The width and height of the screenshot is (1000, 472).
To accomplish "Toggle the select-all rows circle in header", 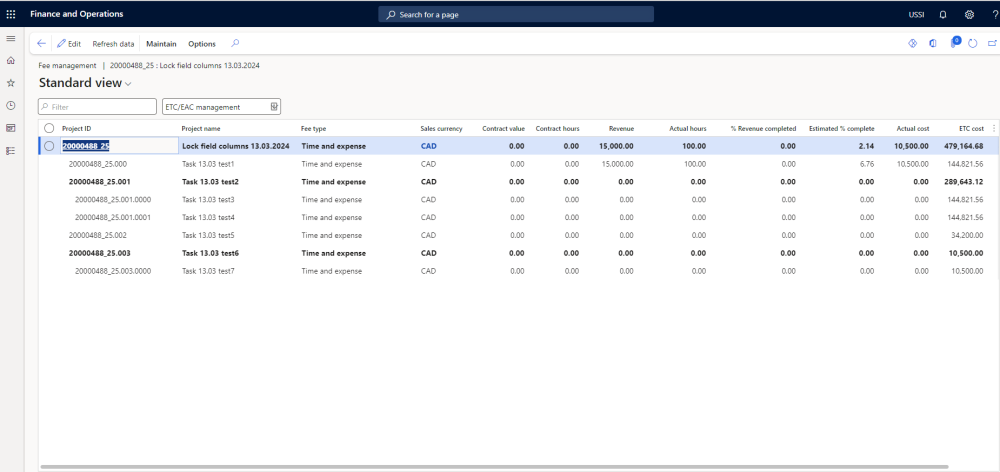I will coord(49,128).
